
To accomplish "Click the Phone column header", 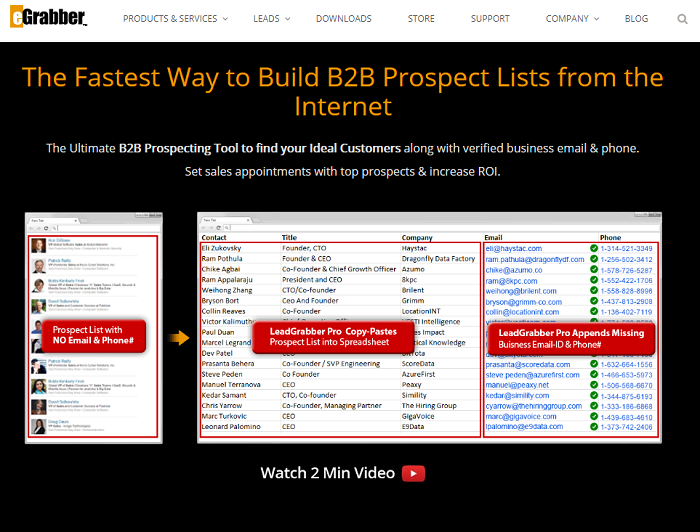I will coord(610,237).
